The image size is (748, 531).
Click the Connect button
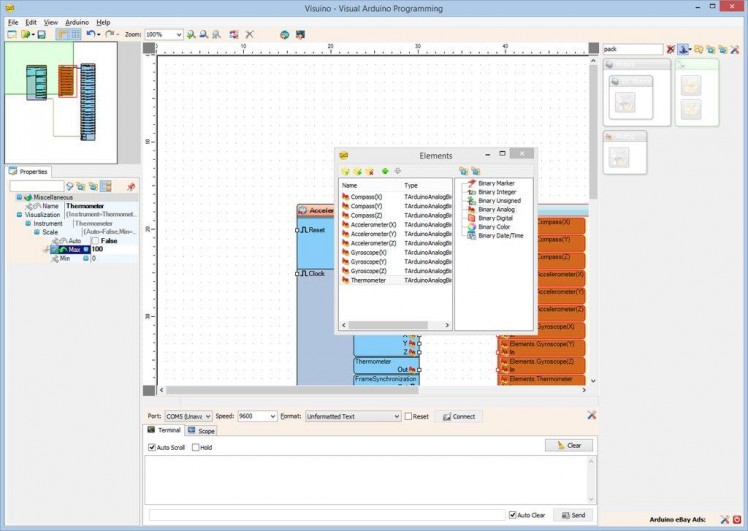(459, 416)
